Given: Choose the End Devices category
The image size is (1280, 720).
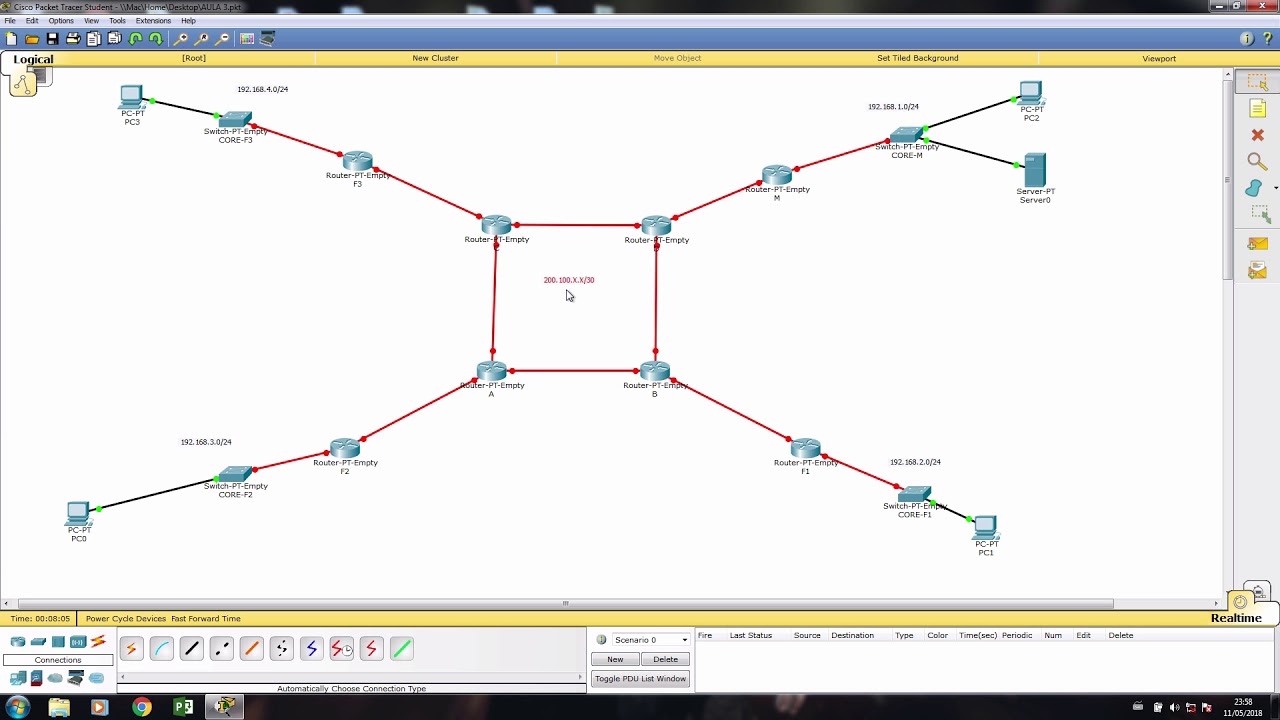Looking at the screenshot, I should coord(18,679).
